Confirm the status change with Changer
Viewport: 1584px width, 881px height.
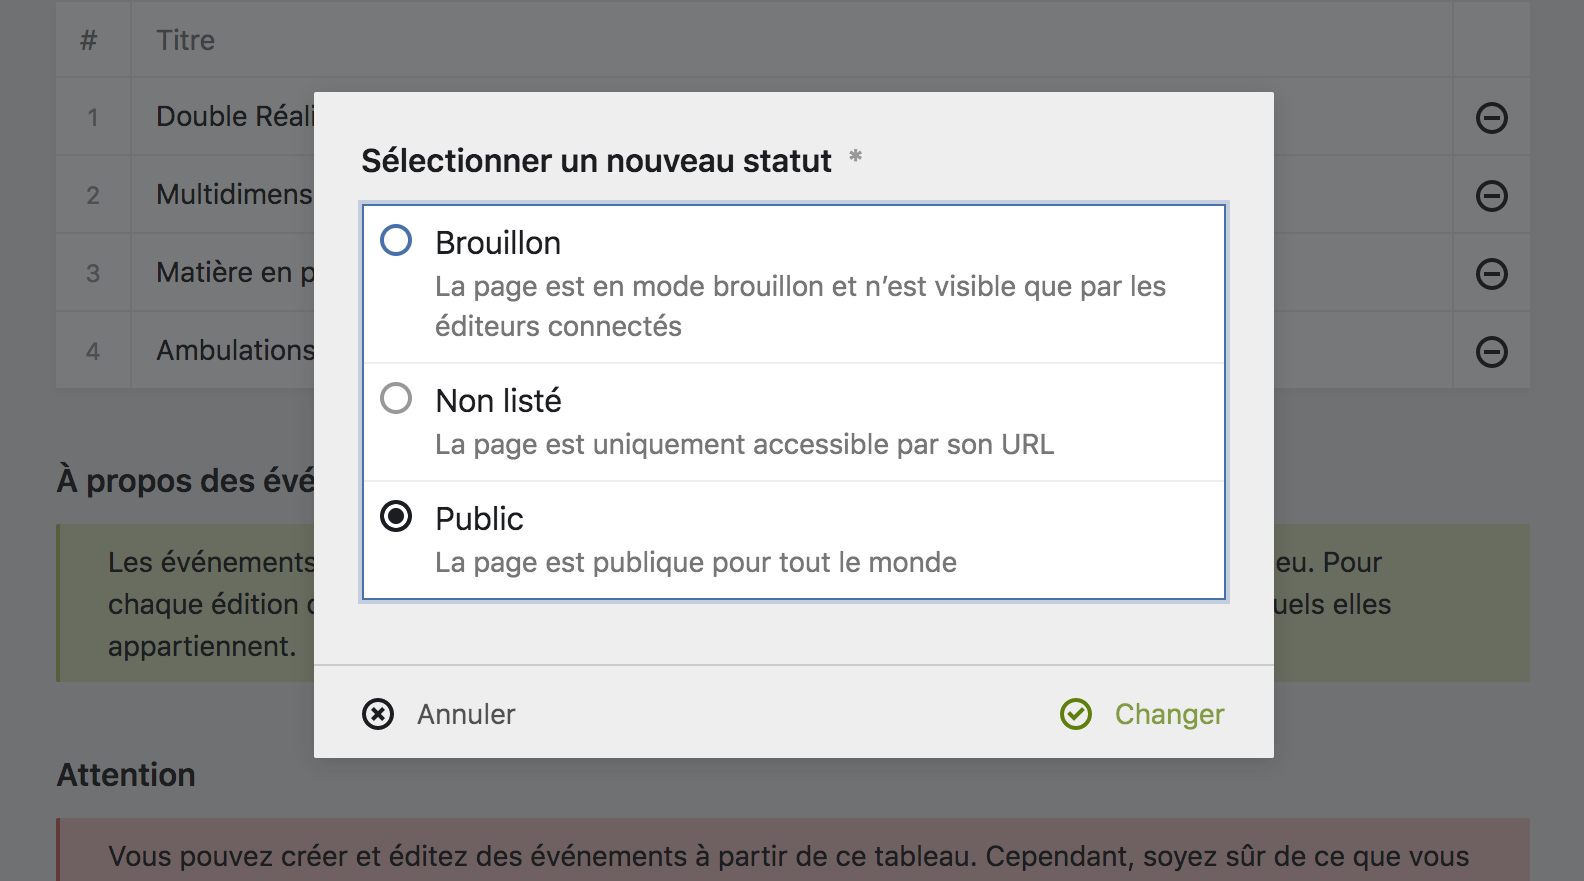tap(1168, 714)
